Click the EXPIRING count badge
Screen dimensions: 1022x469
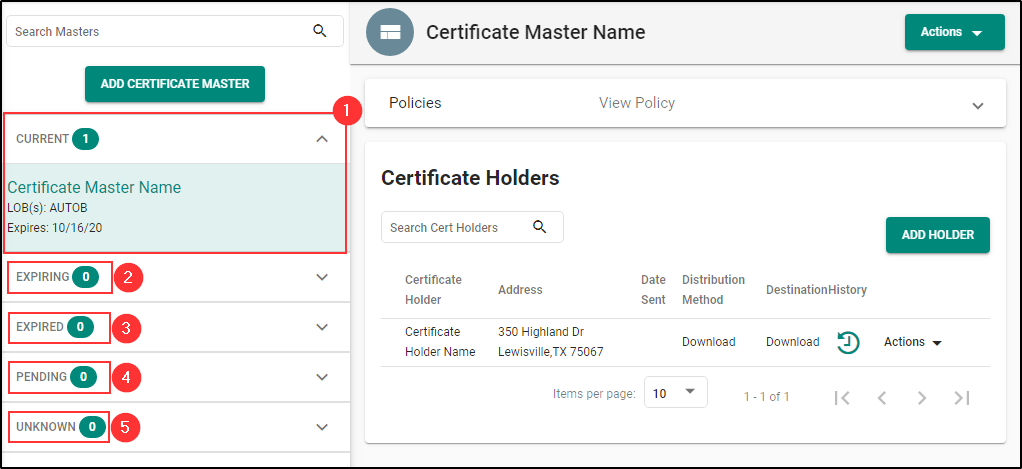[x=85, y=277]
